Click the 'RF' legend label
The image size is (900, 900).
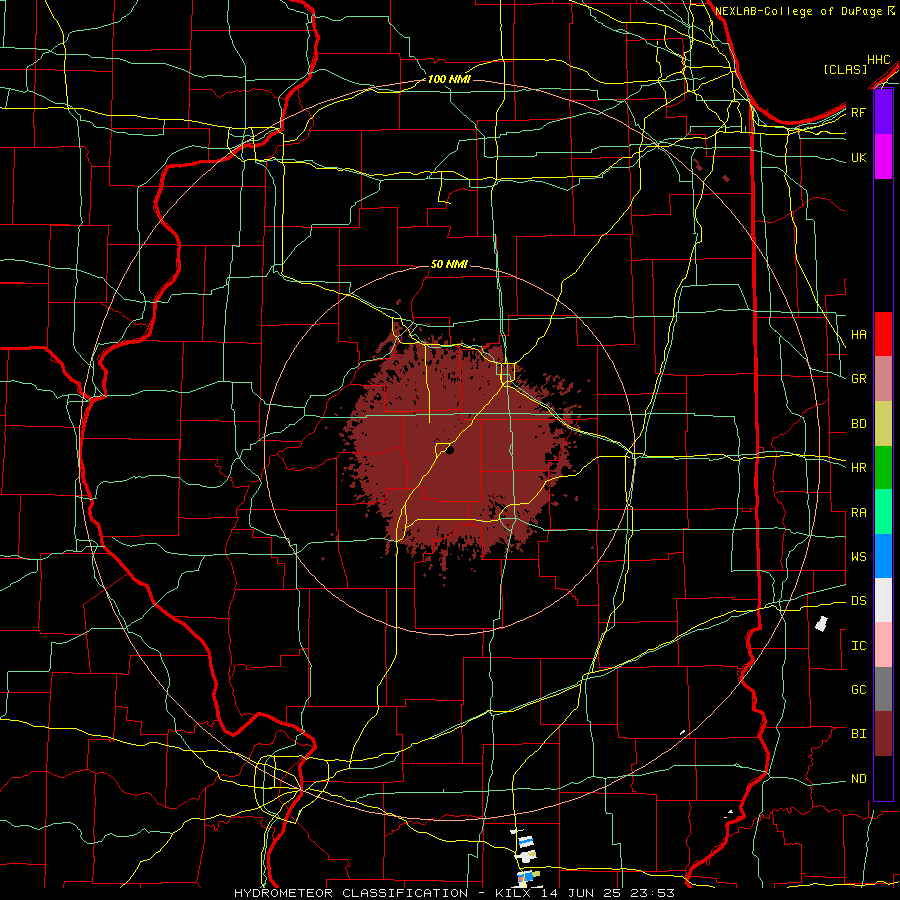coord(859,112)
